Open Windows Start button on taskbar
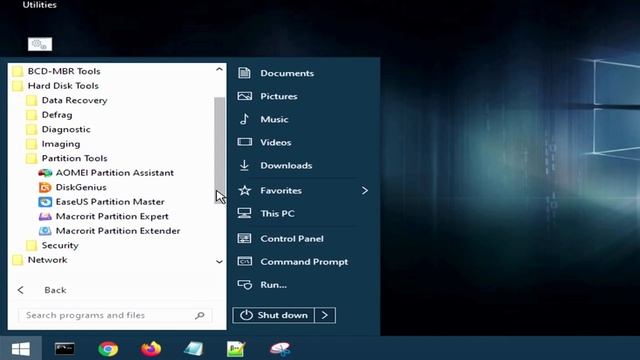The height and width of the screenshot is (360, 640). (x=21, y=349)
